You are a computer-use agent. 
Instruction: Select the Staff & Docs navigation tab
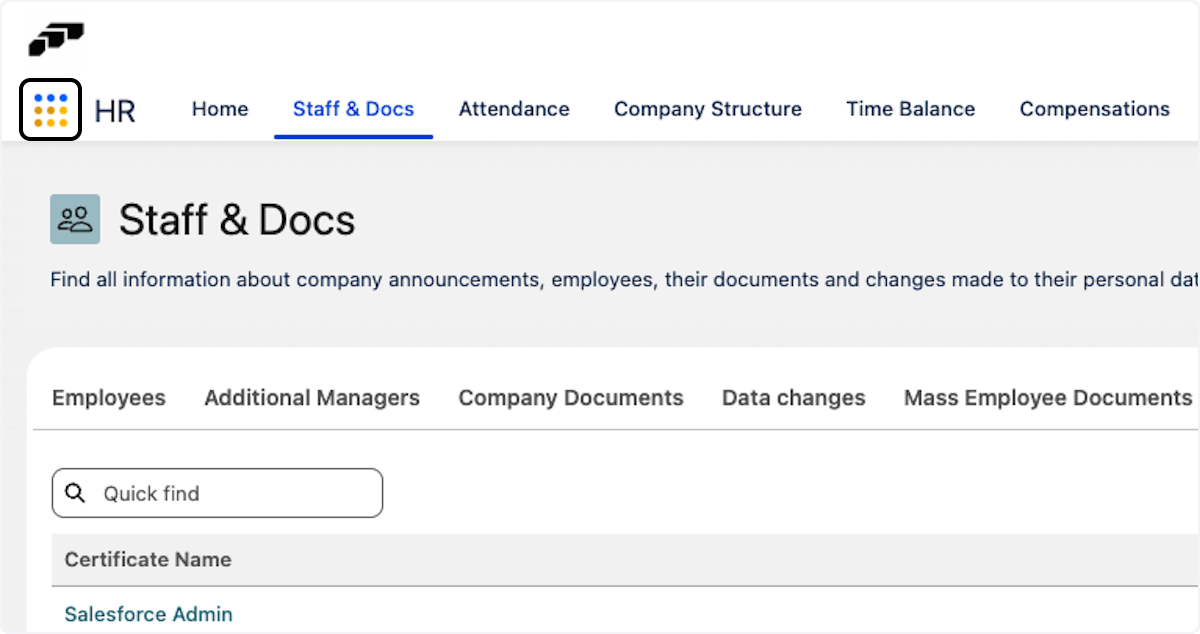point(353,109)
